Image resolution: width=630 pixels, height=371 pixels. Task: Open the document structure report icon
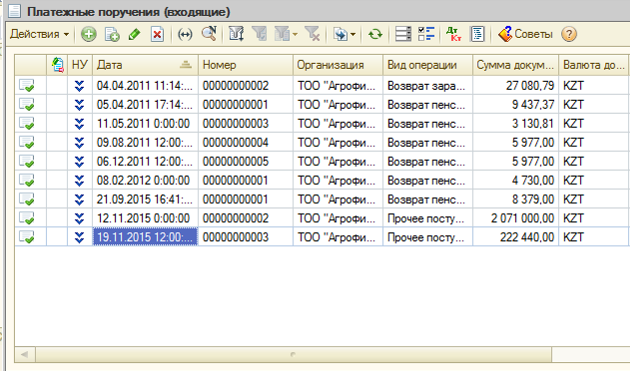pyautogui.click(x=477, y=34)
